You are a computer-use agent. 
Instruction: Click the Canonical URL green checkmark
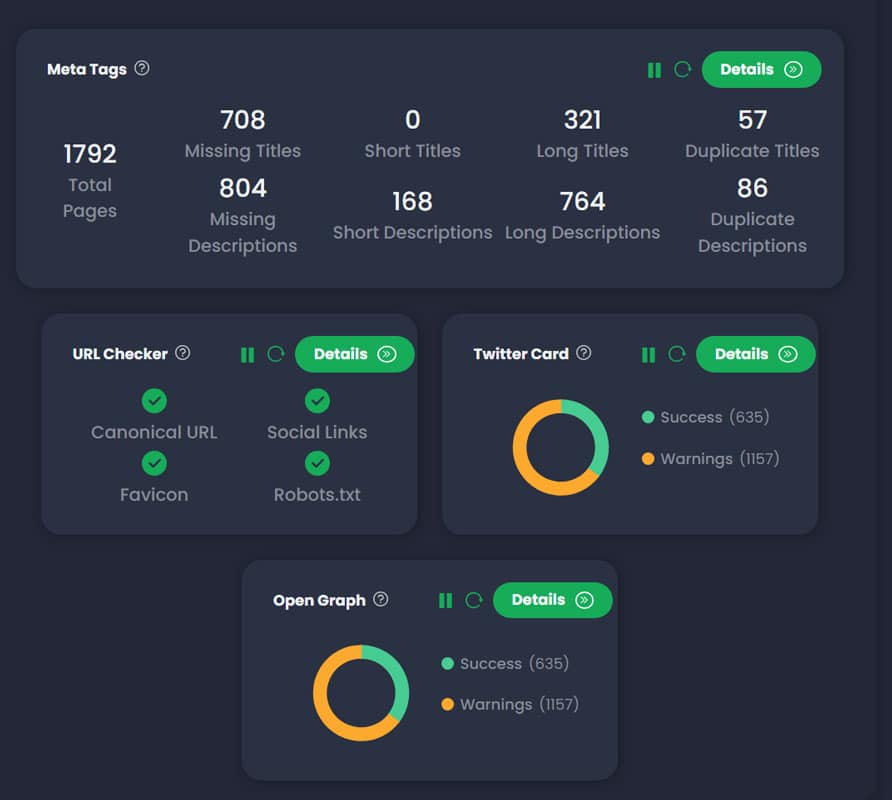154,401
